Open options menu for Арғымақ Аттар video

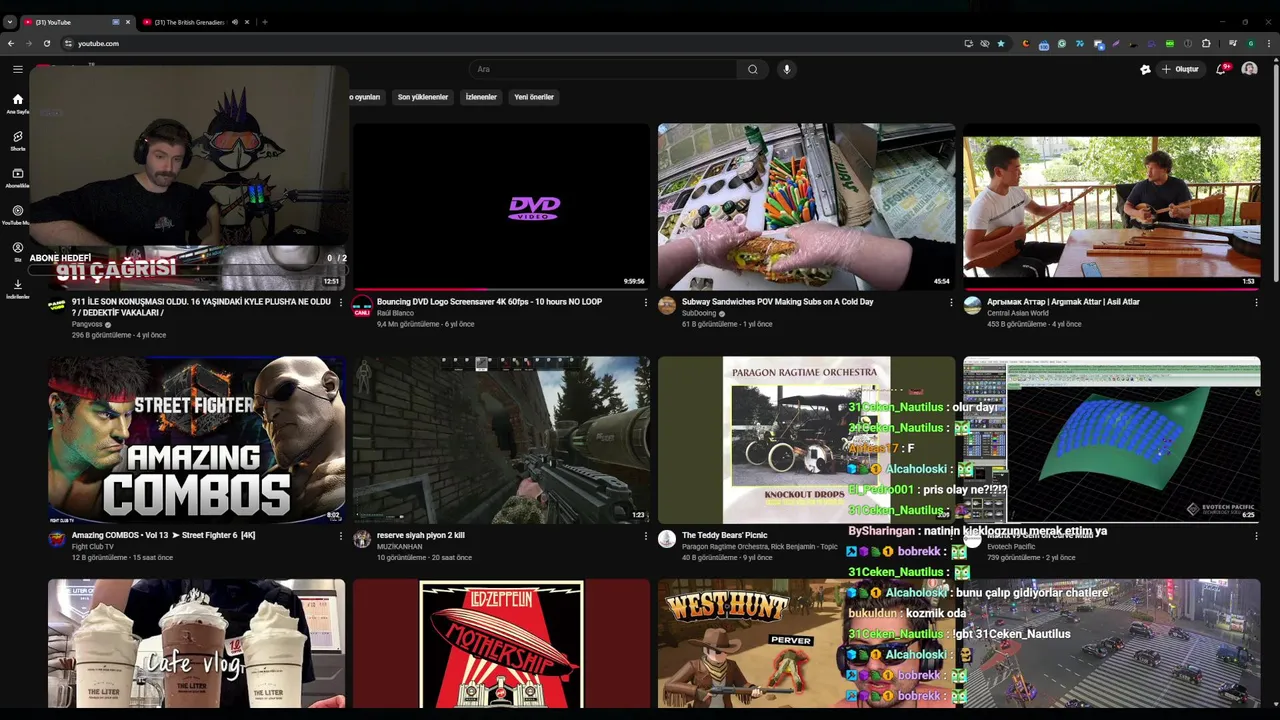[x=1256, y=302]
